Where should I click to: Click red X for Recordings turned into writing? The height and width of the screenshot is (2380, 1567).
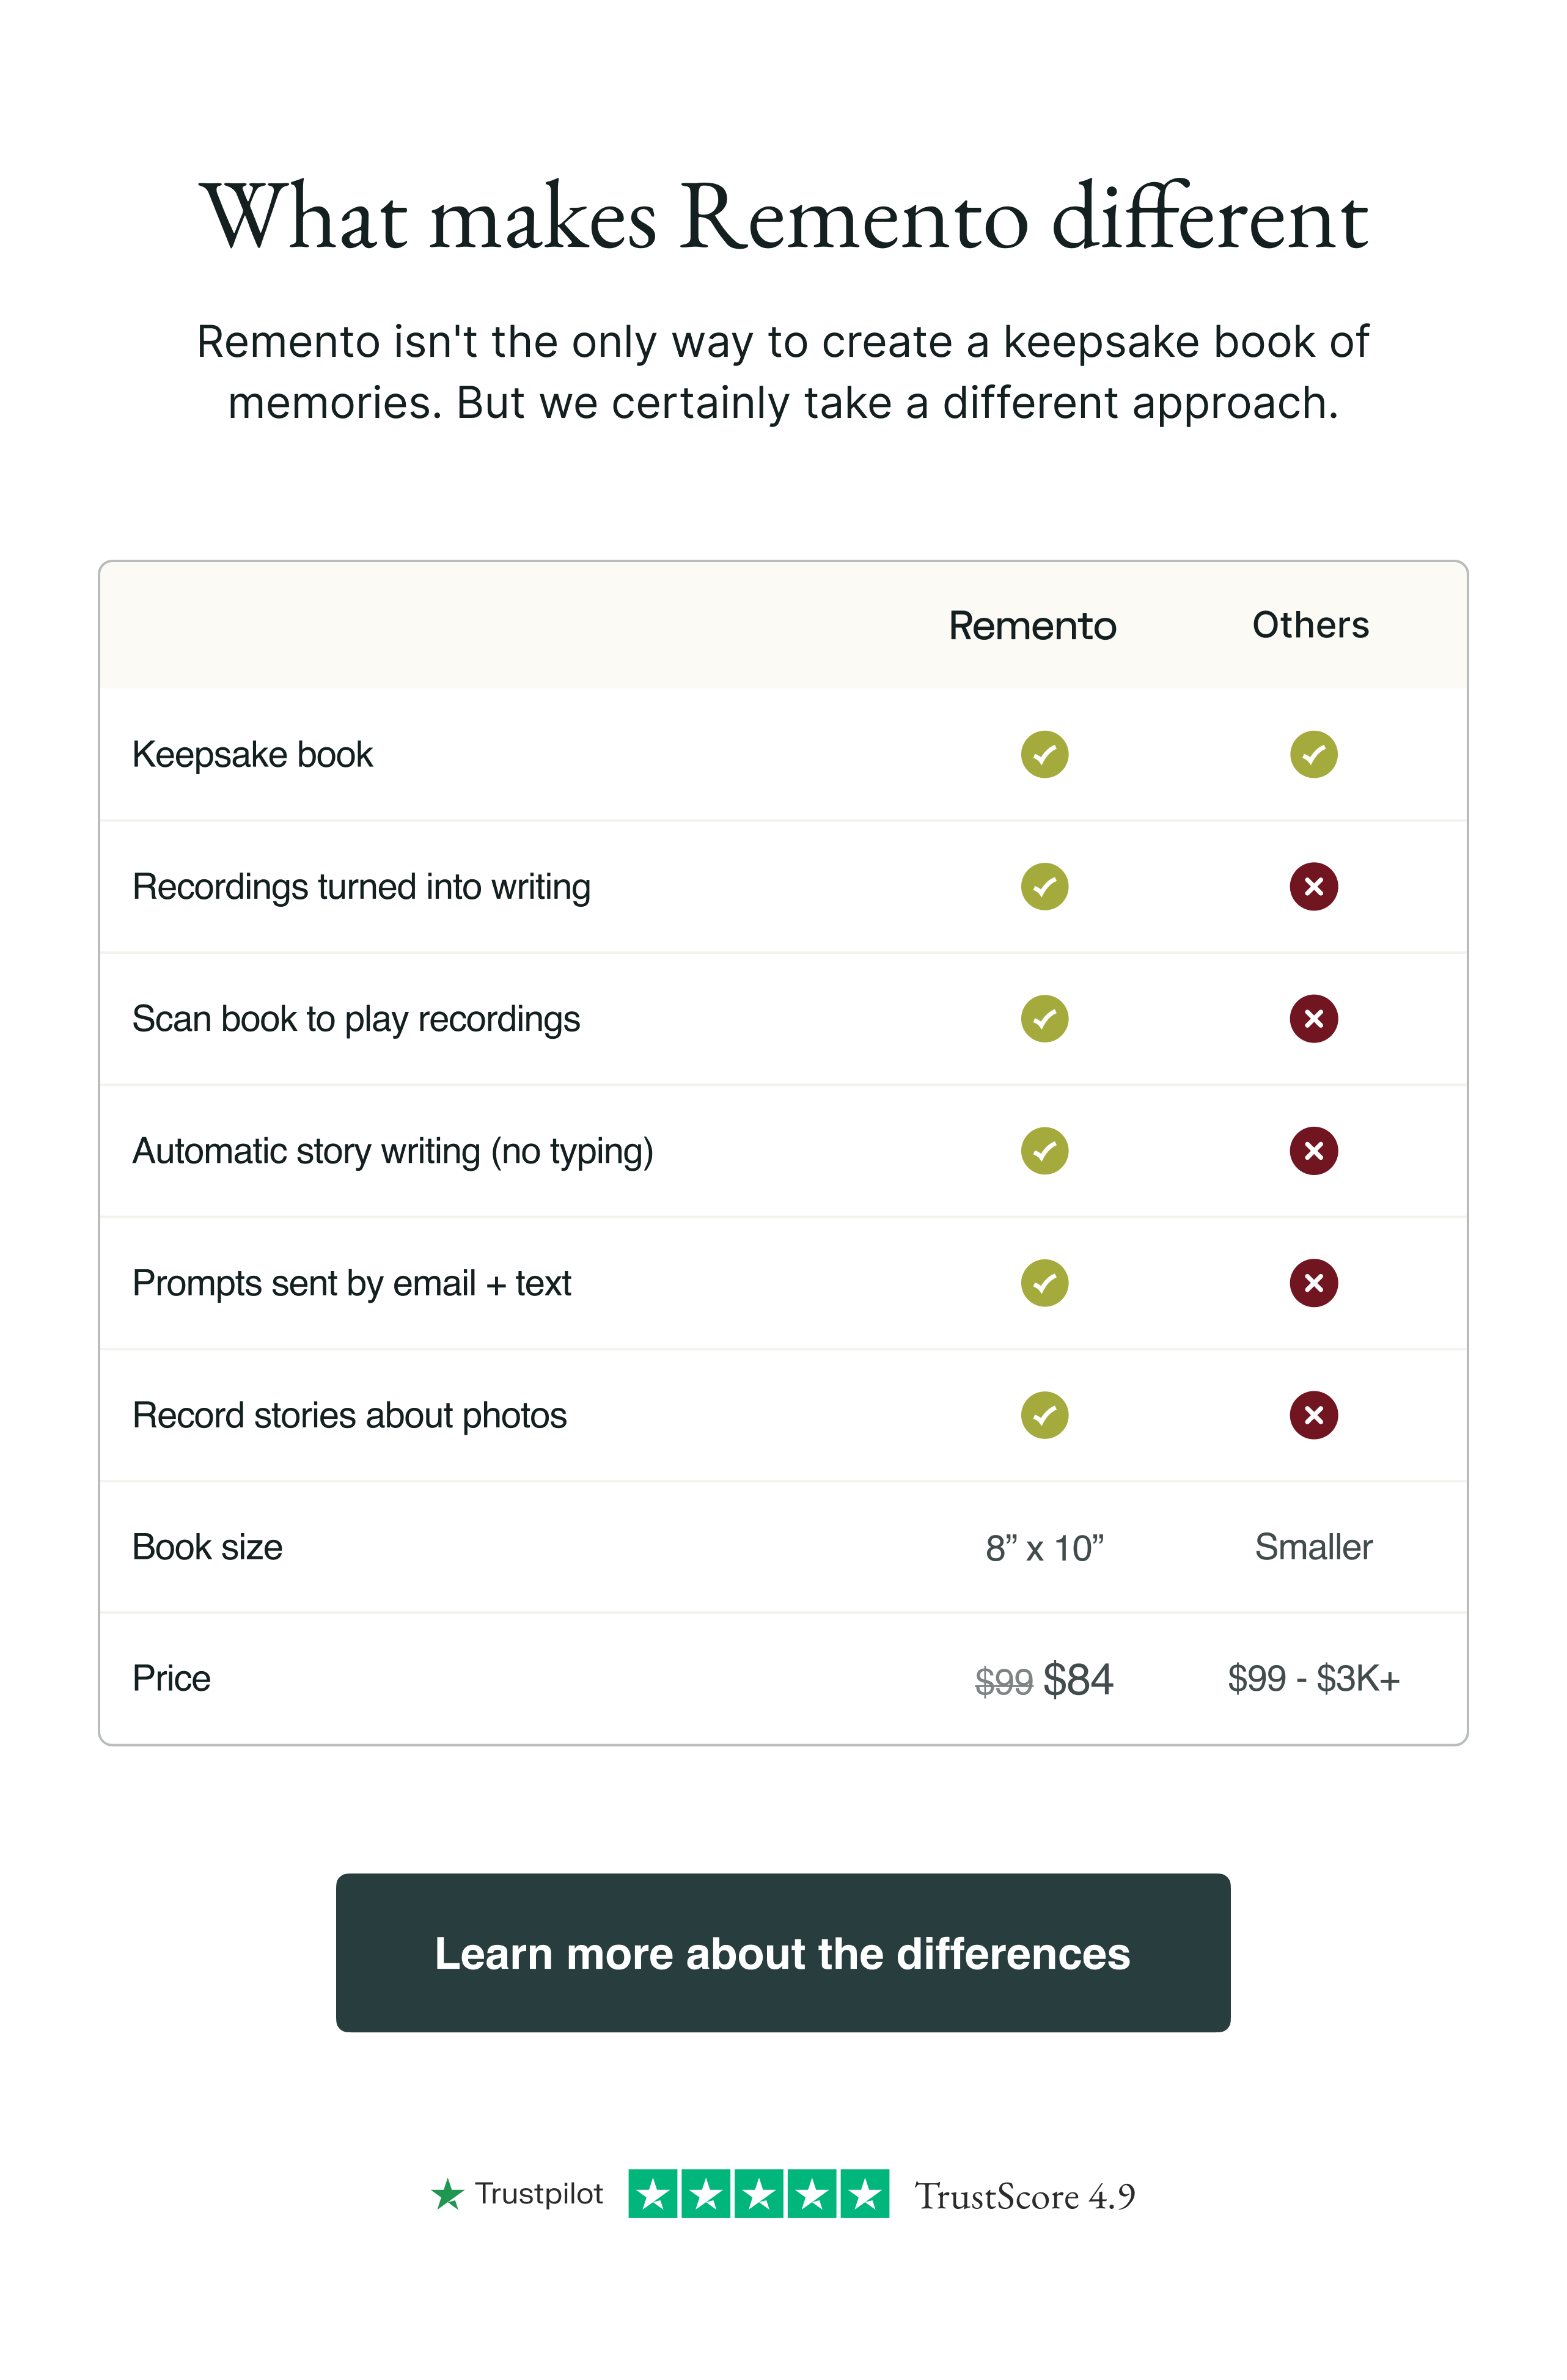point(1313,886)
